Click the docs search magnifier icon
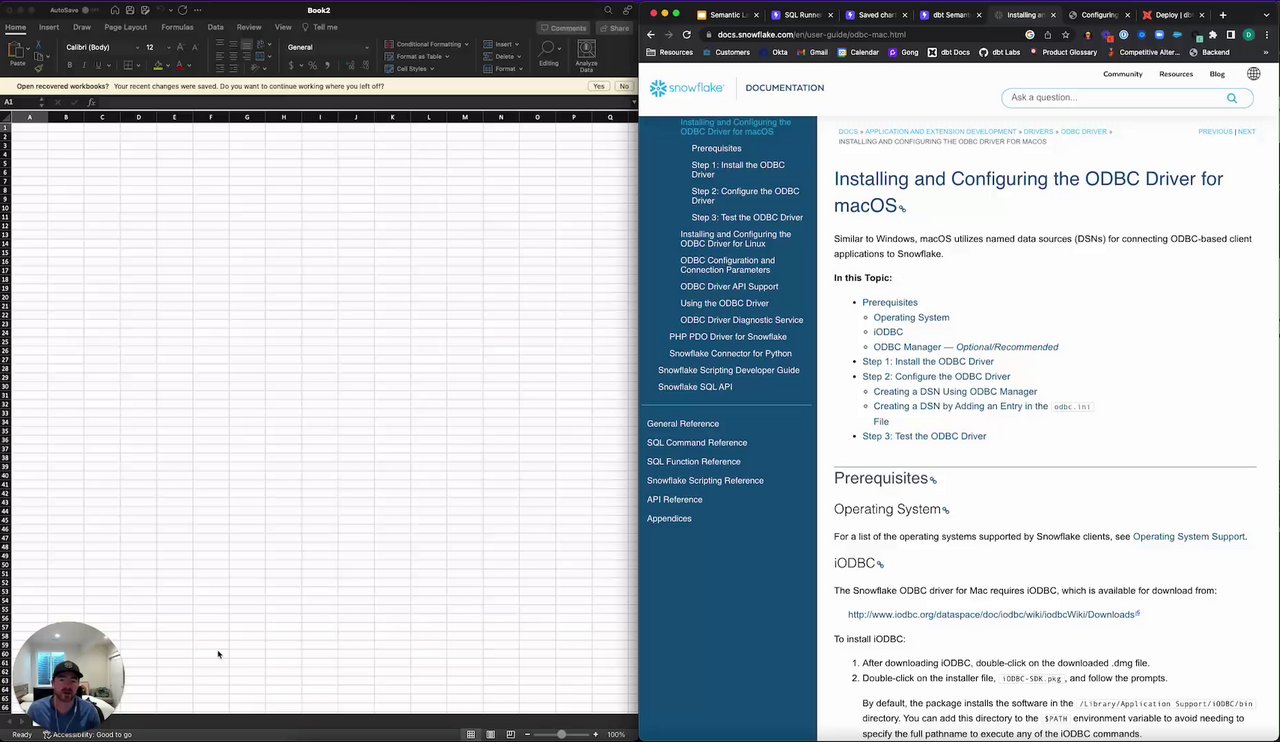This screenshot has width=1280, height=742. click(1232, 98)
